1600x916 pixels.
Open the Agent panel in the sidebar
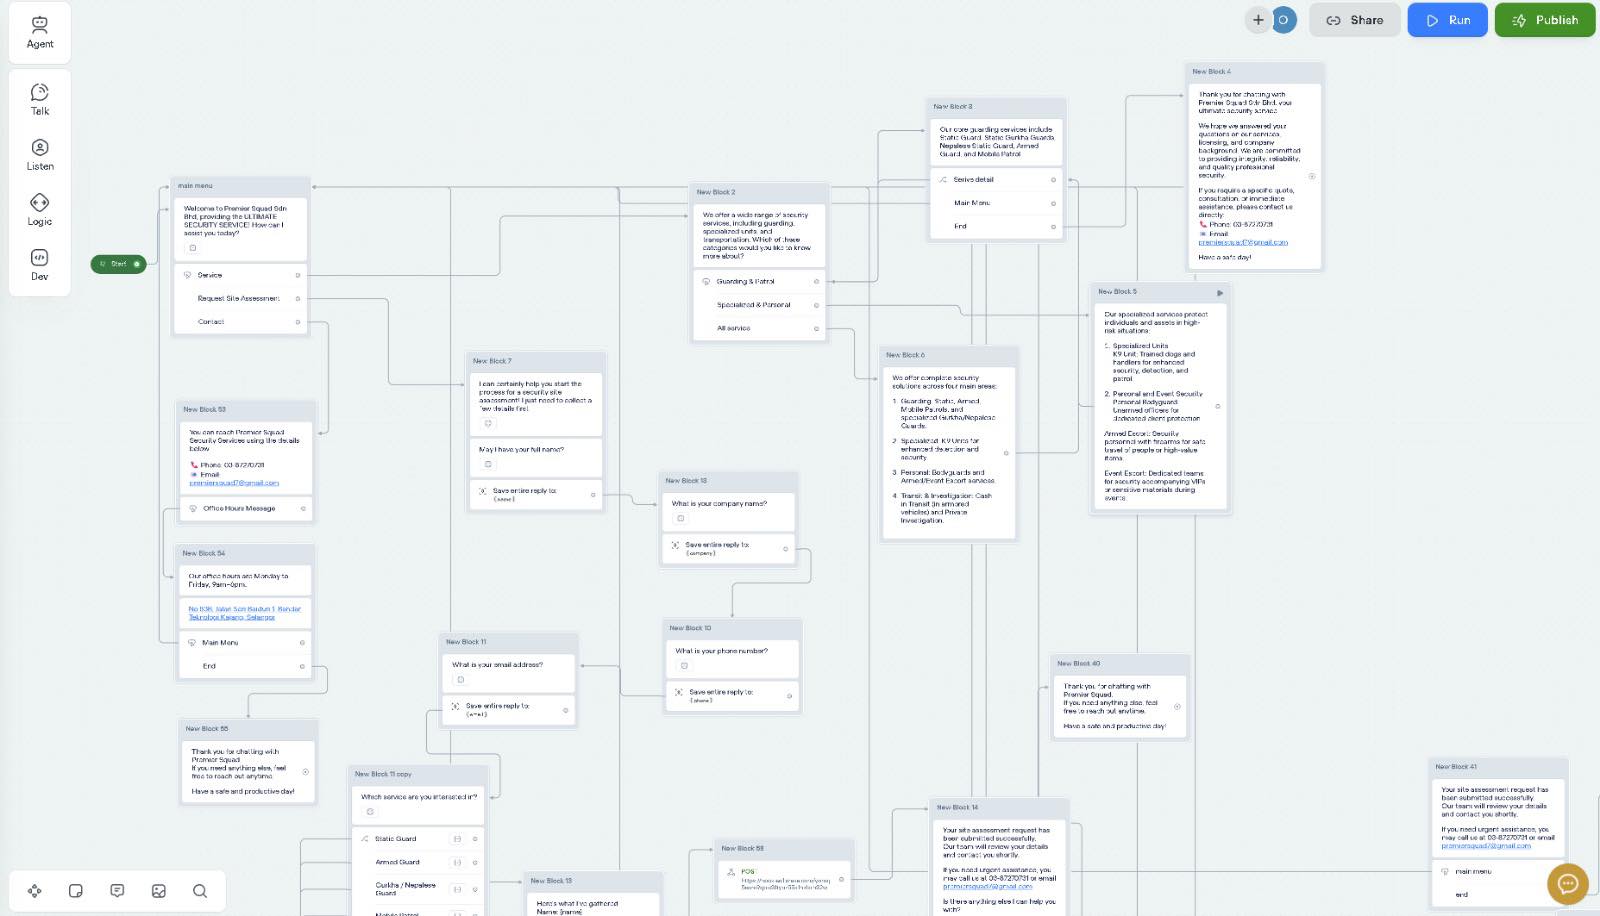pos(40,32)
